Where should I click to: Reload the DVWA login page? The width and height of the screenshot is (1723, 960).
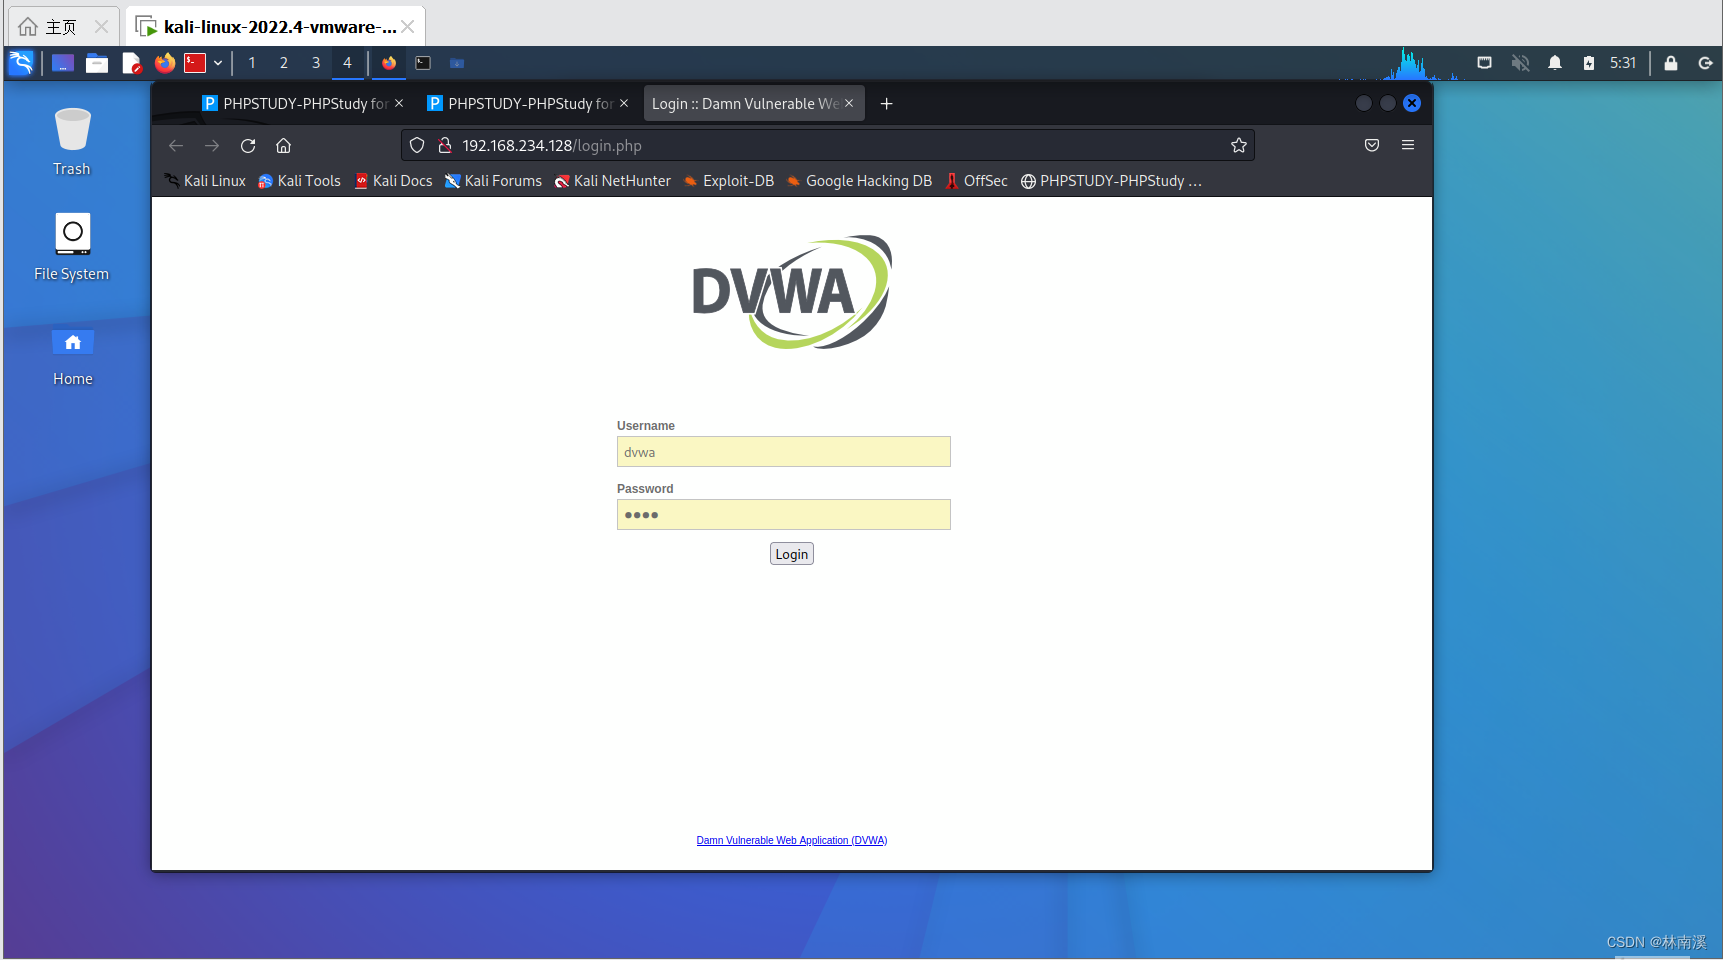click(248, 145)
